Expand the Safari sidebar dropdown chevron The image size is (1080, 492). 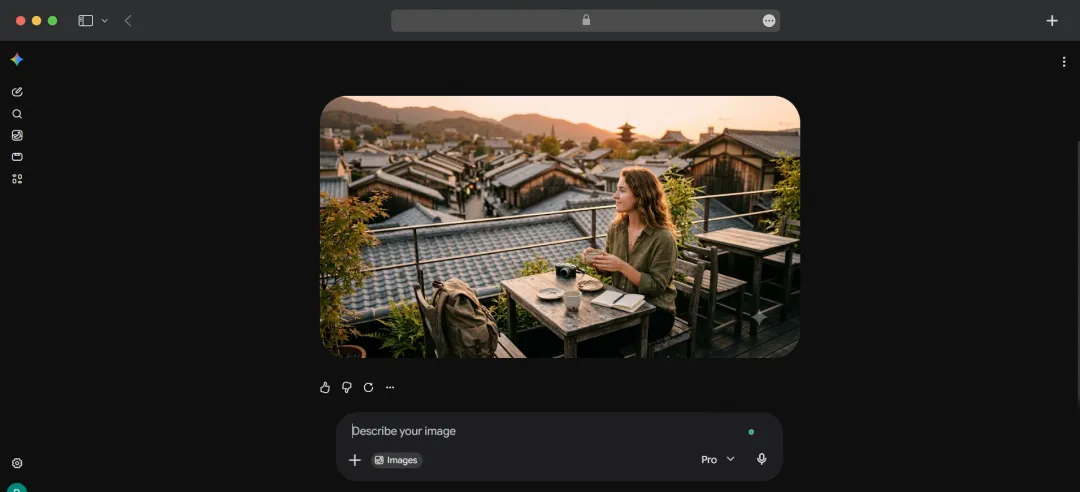click(x=105, y=21)
